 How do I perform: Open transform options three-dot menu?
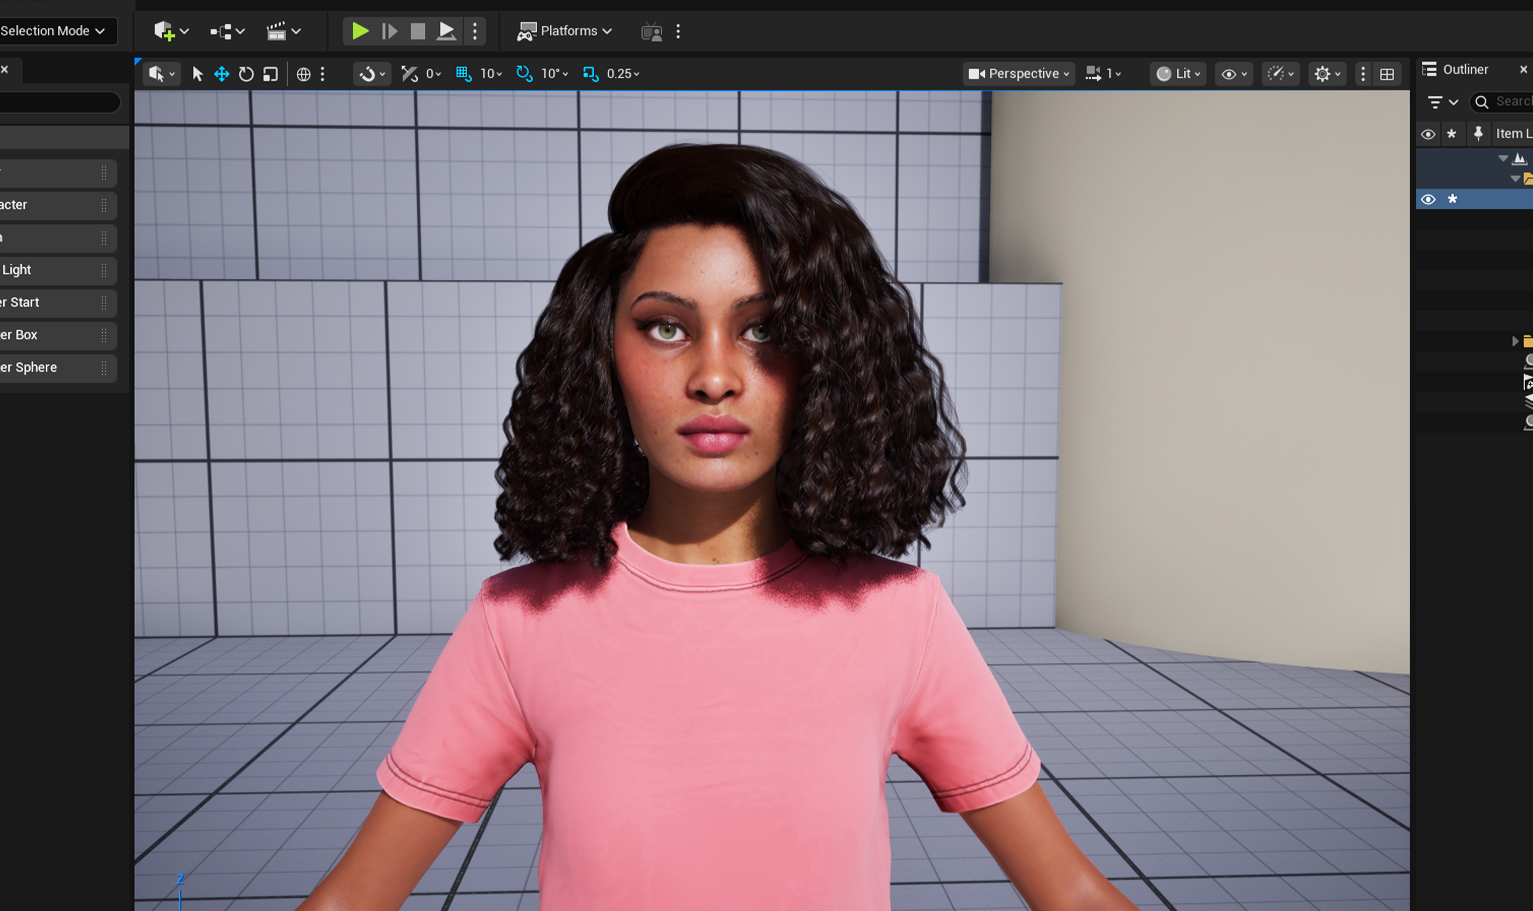tap(322, 74)
